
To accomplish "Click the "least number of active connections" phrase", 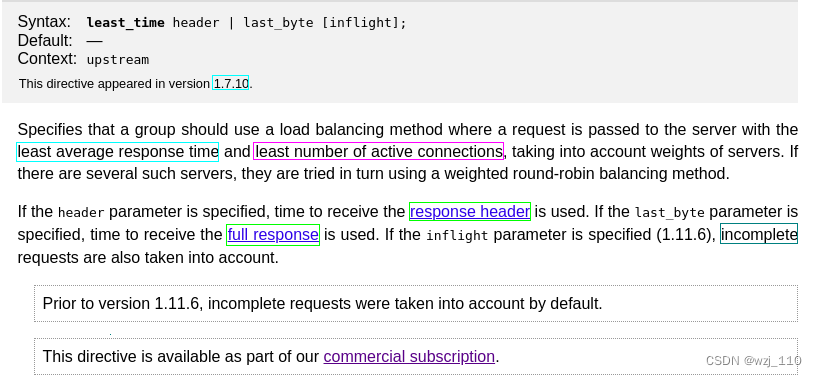I will coord(379,152).
